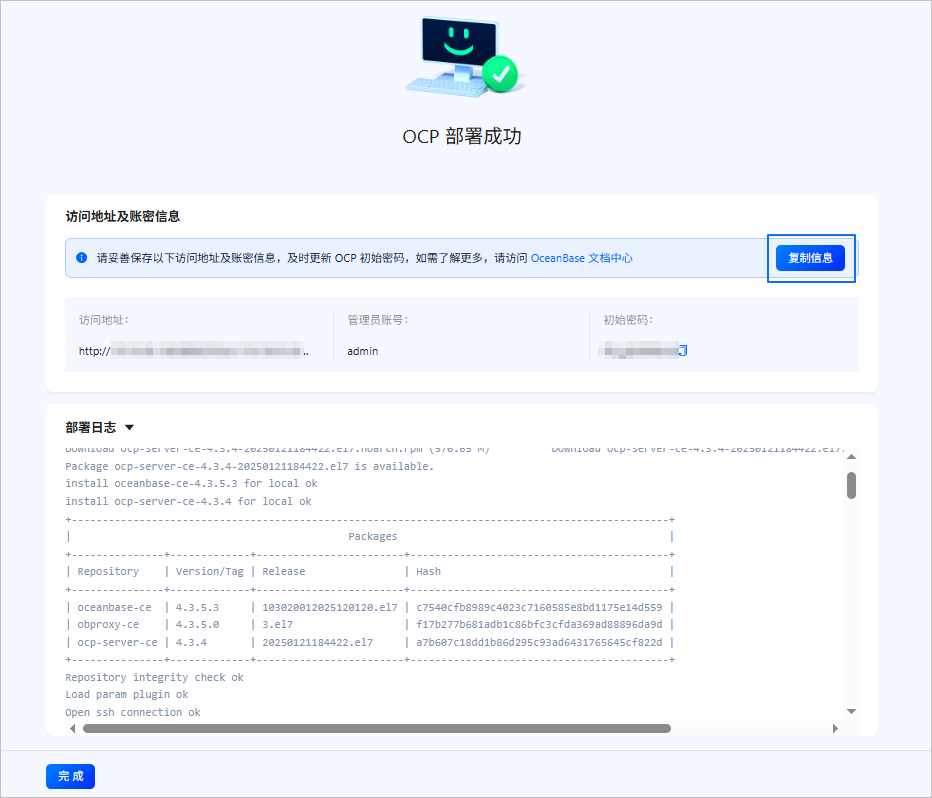This screenshot has width=932, height=798.
Task: Open the OceanBase 文档中心 link
Action: click(x=581, y=258)
